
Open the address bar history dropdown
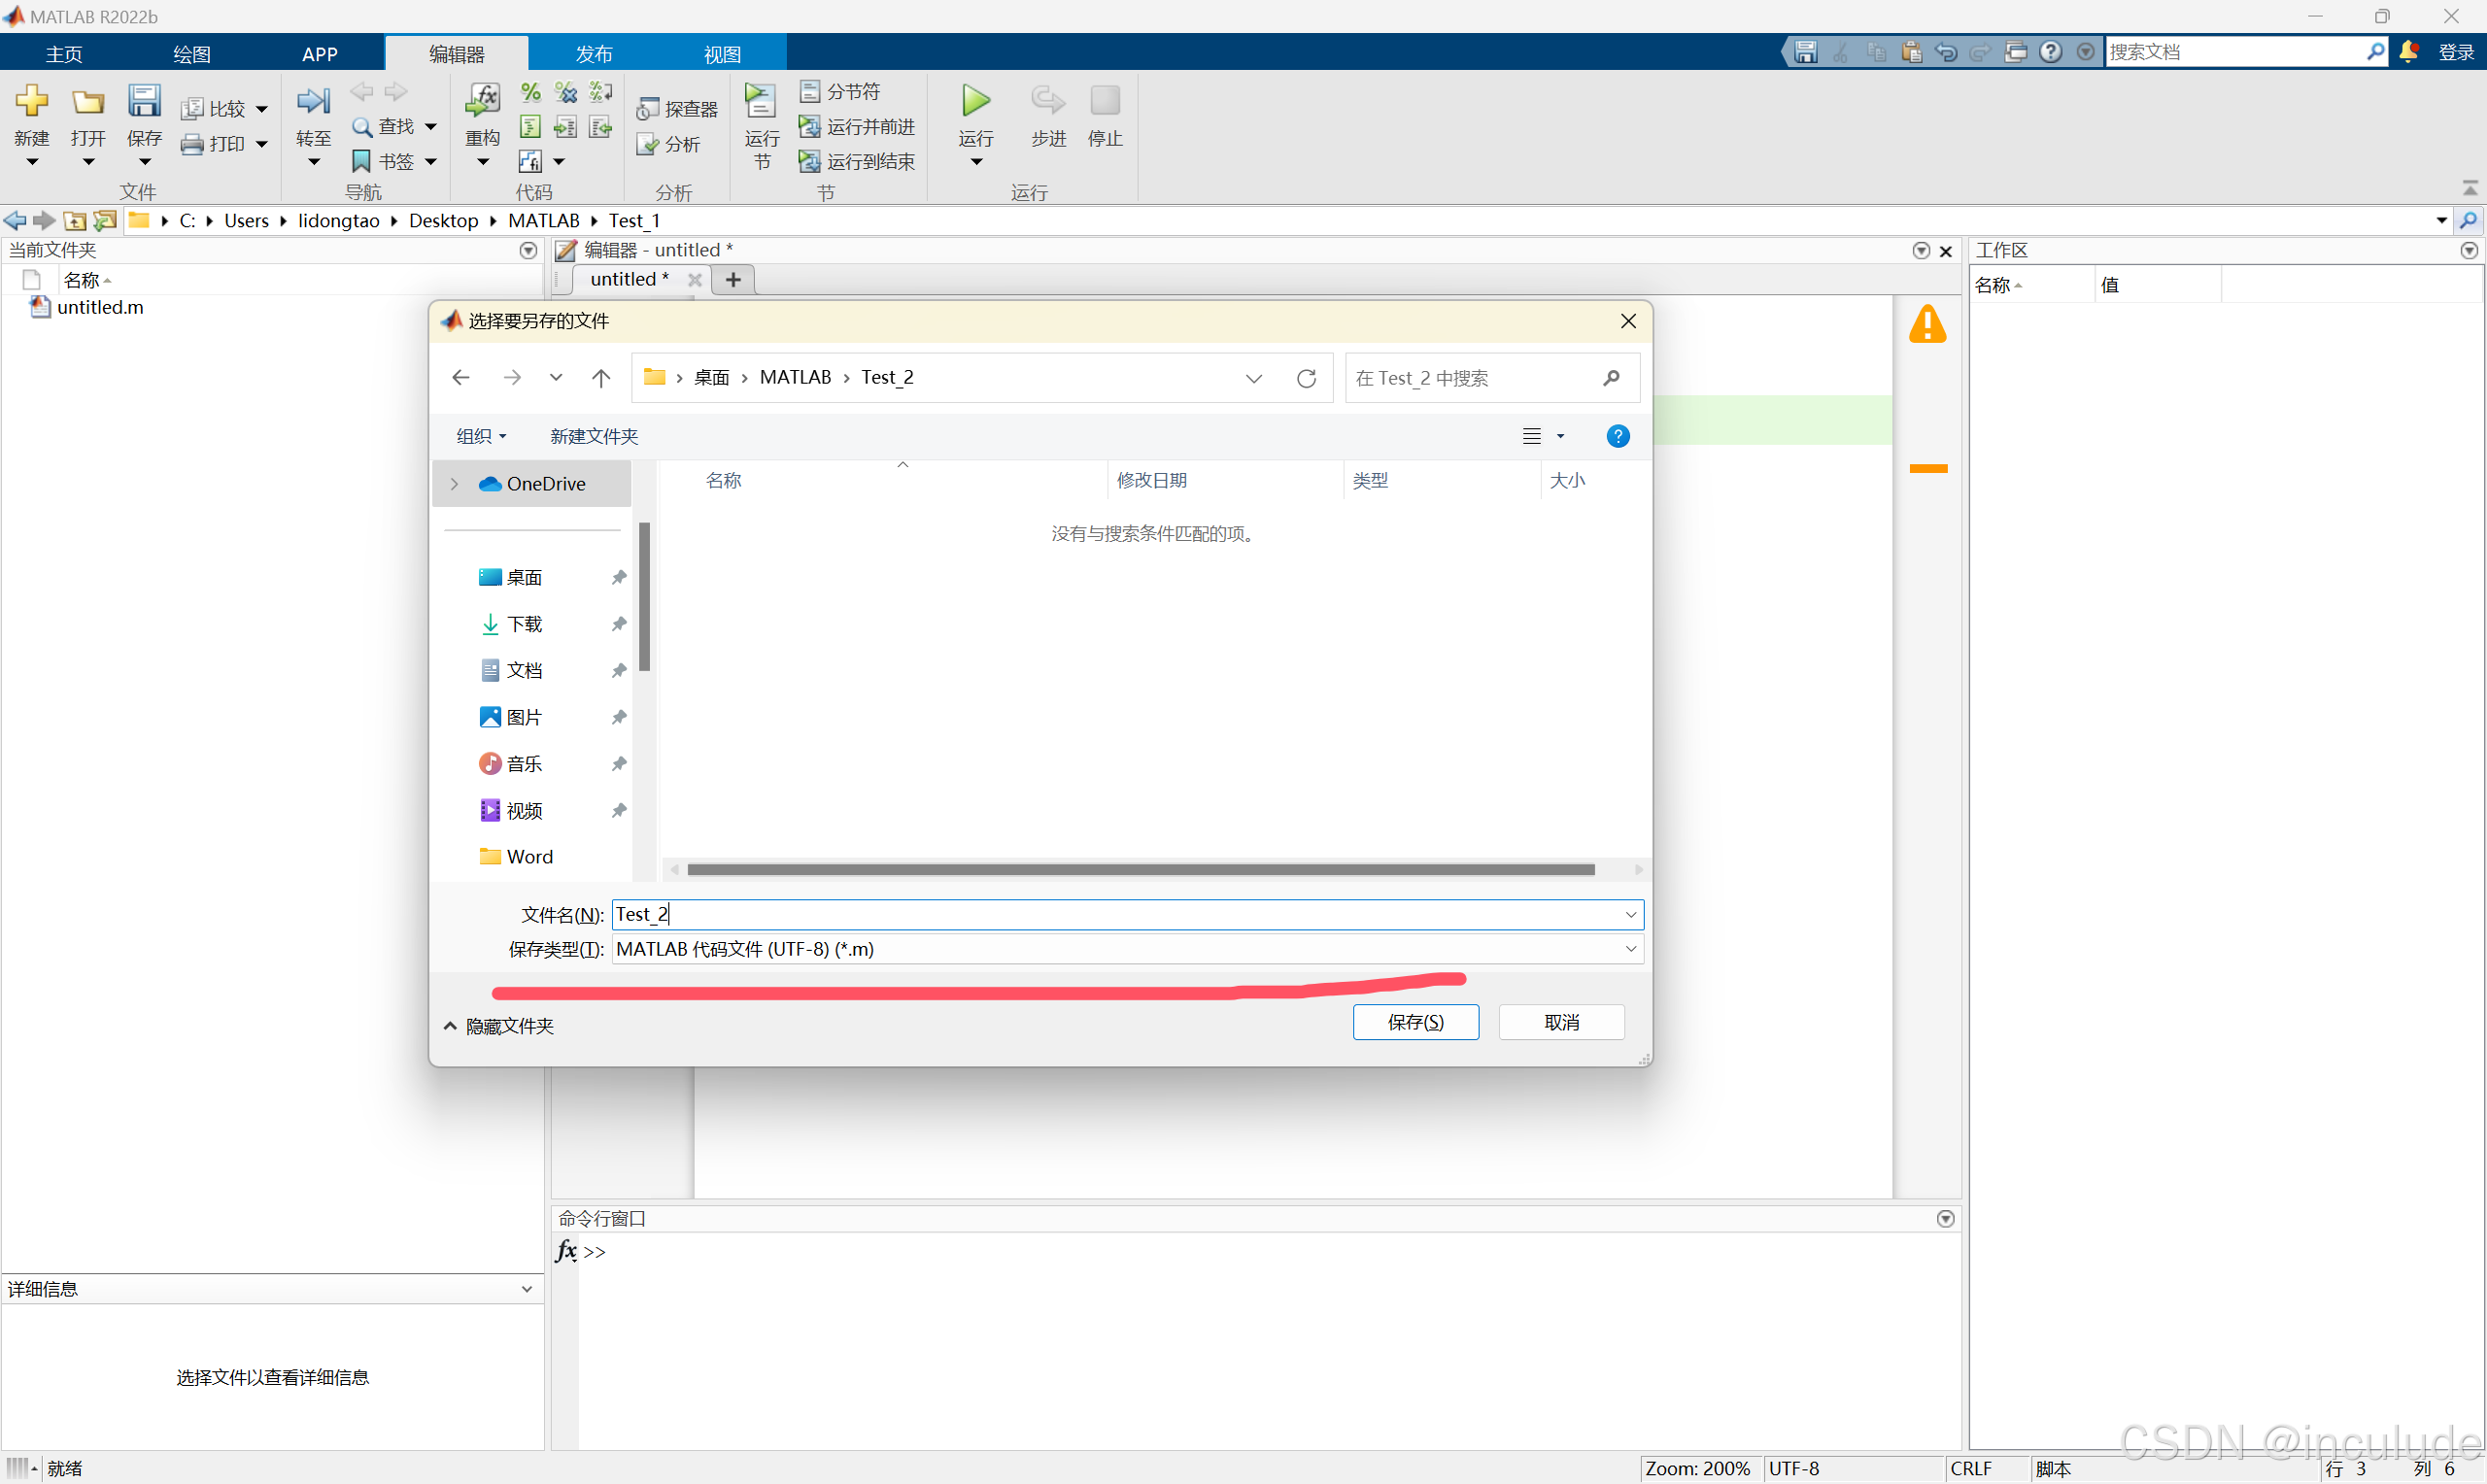point(1253,378)
